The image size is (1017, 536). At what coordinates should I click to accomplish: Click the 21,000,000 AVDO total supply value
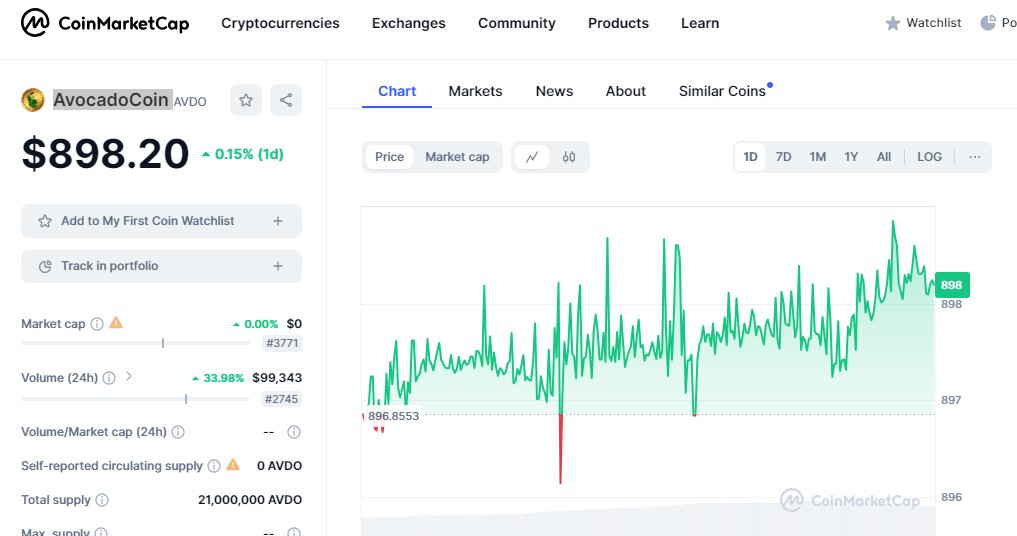coord(250,500)
